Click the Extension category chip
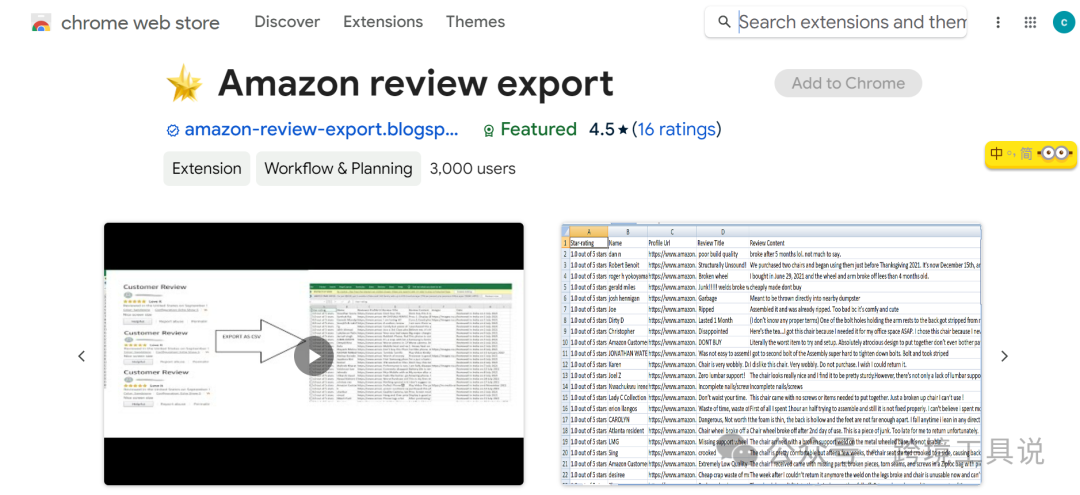Viewport: 1080px width, 495px height. click(207, 169)
